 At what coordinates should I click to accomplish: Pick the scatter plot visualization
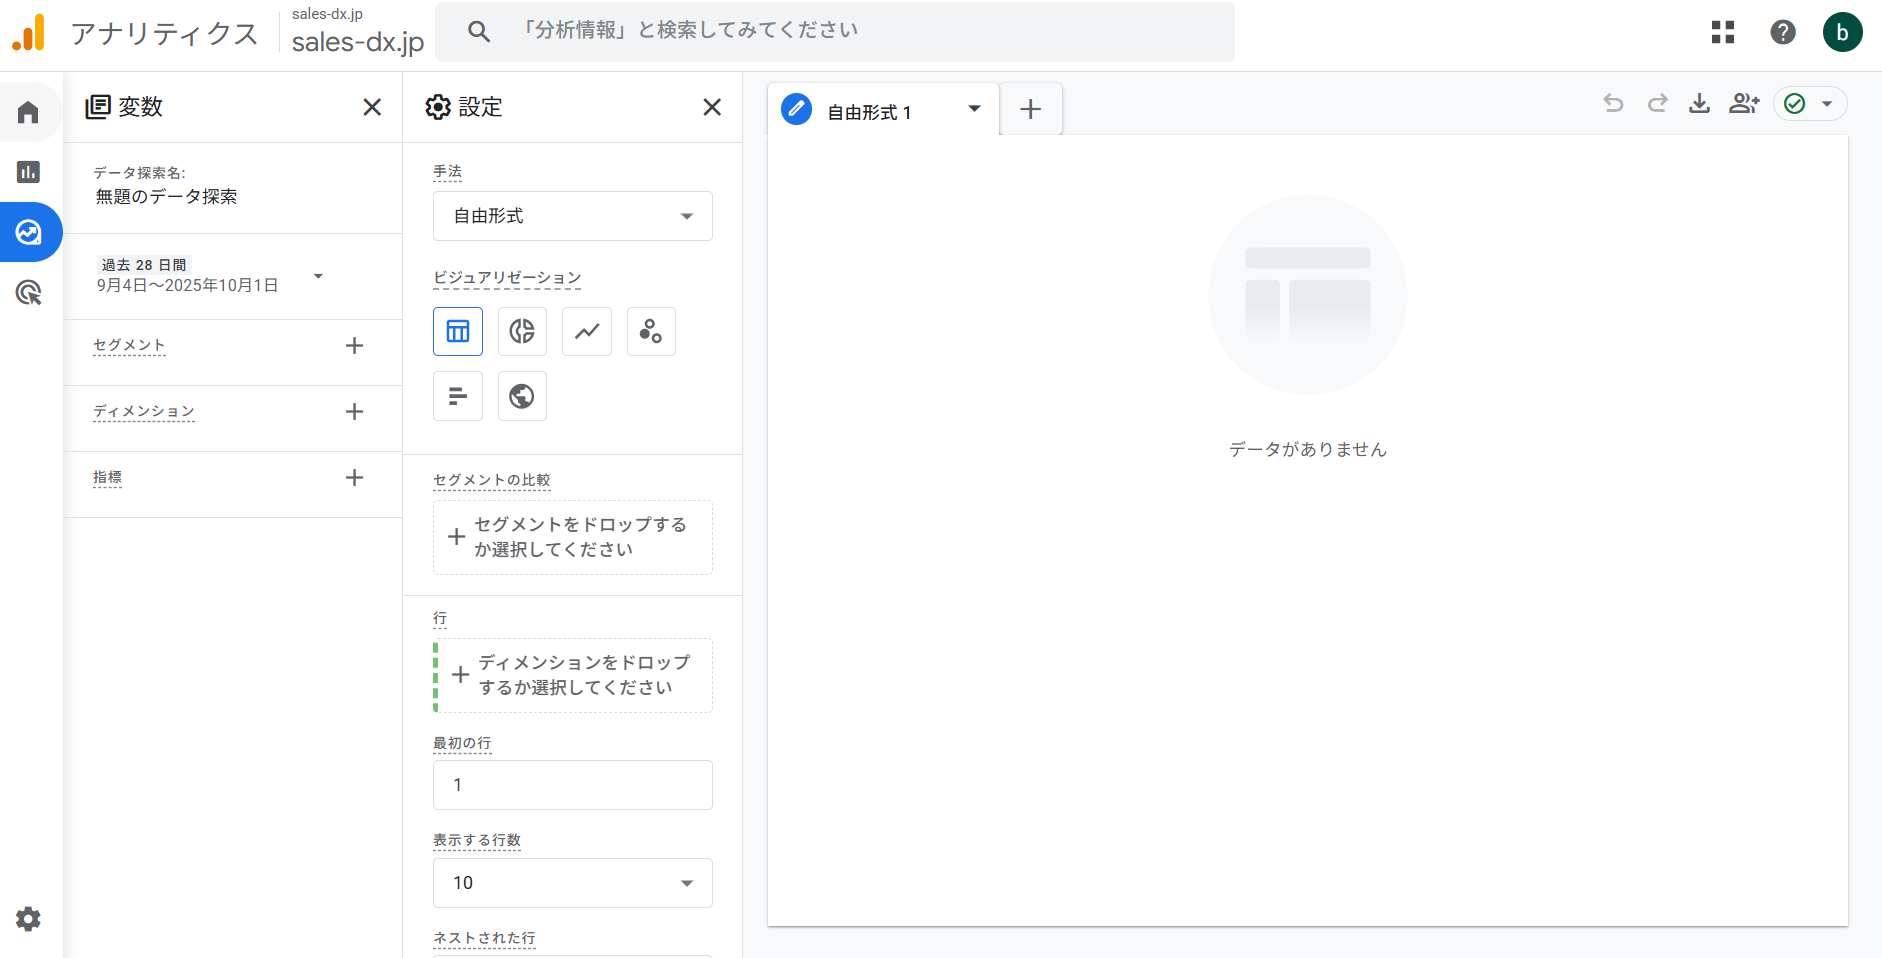coord(651,332)
